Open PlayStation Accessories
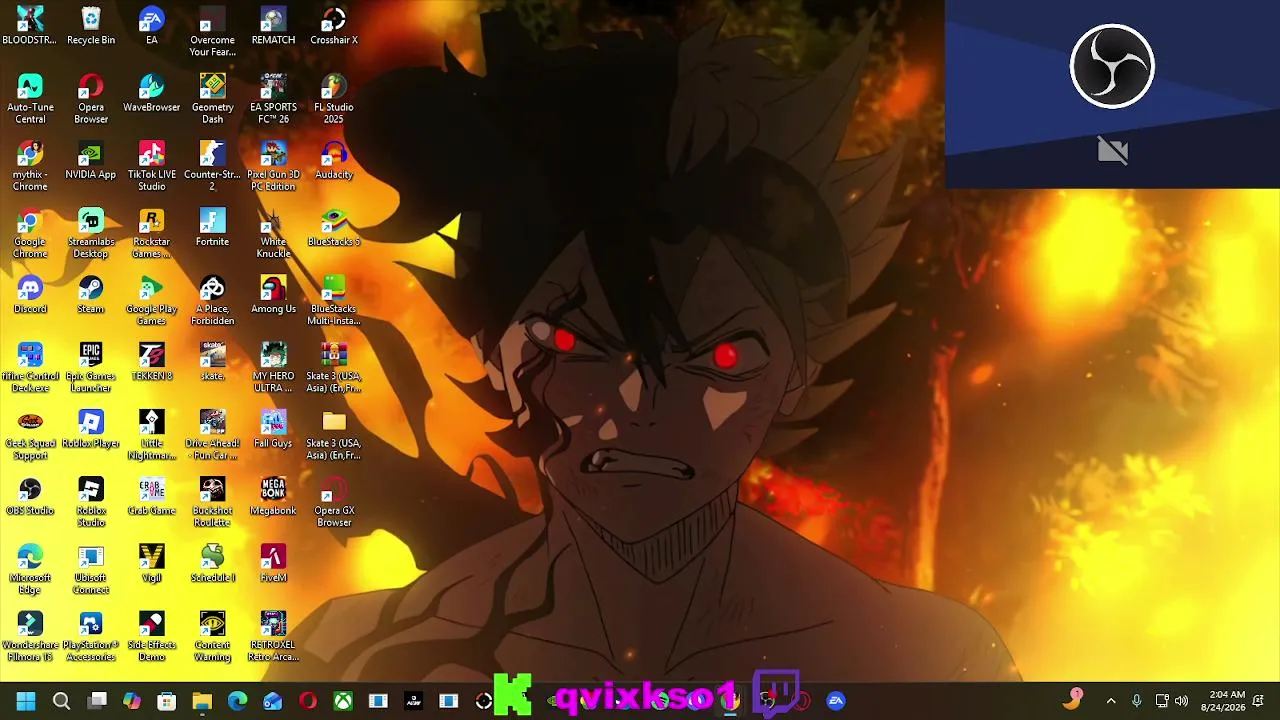The image size is (1280, 720). [91, 635]
